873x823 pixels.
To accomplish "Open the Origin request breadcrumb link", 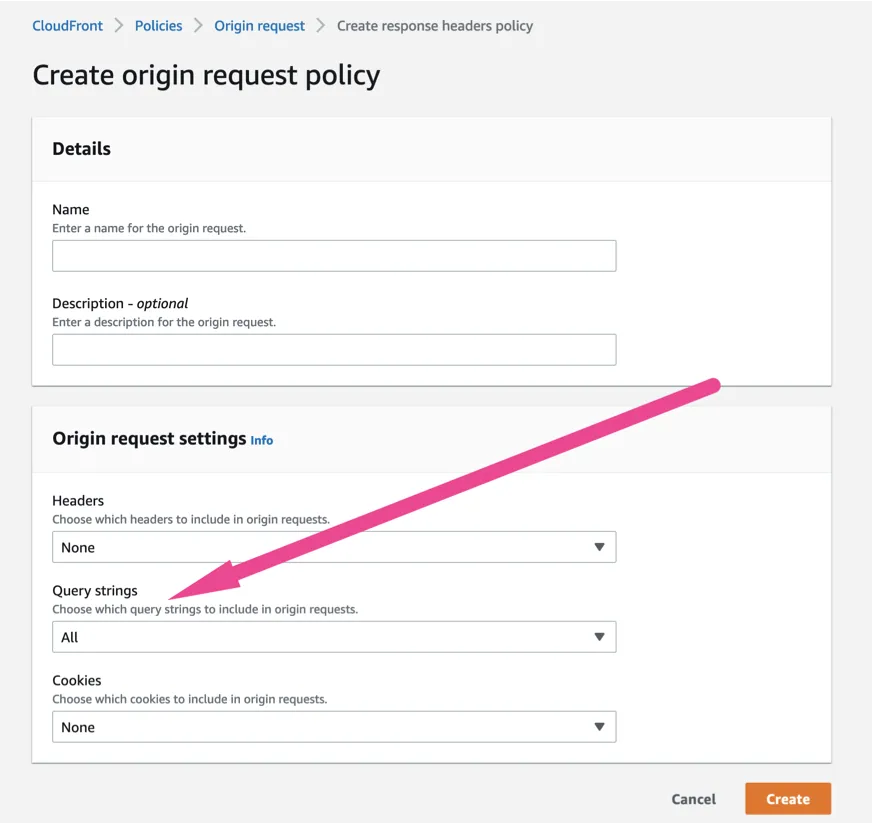I will (259, 26).
